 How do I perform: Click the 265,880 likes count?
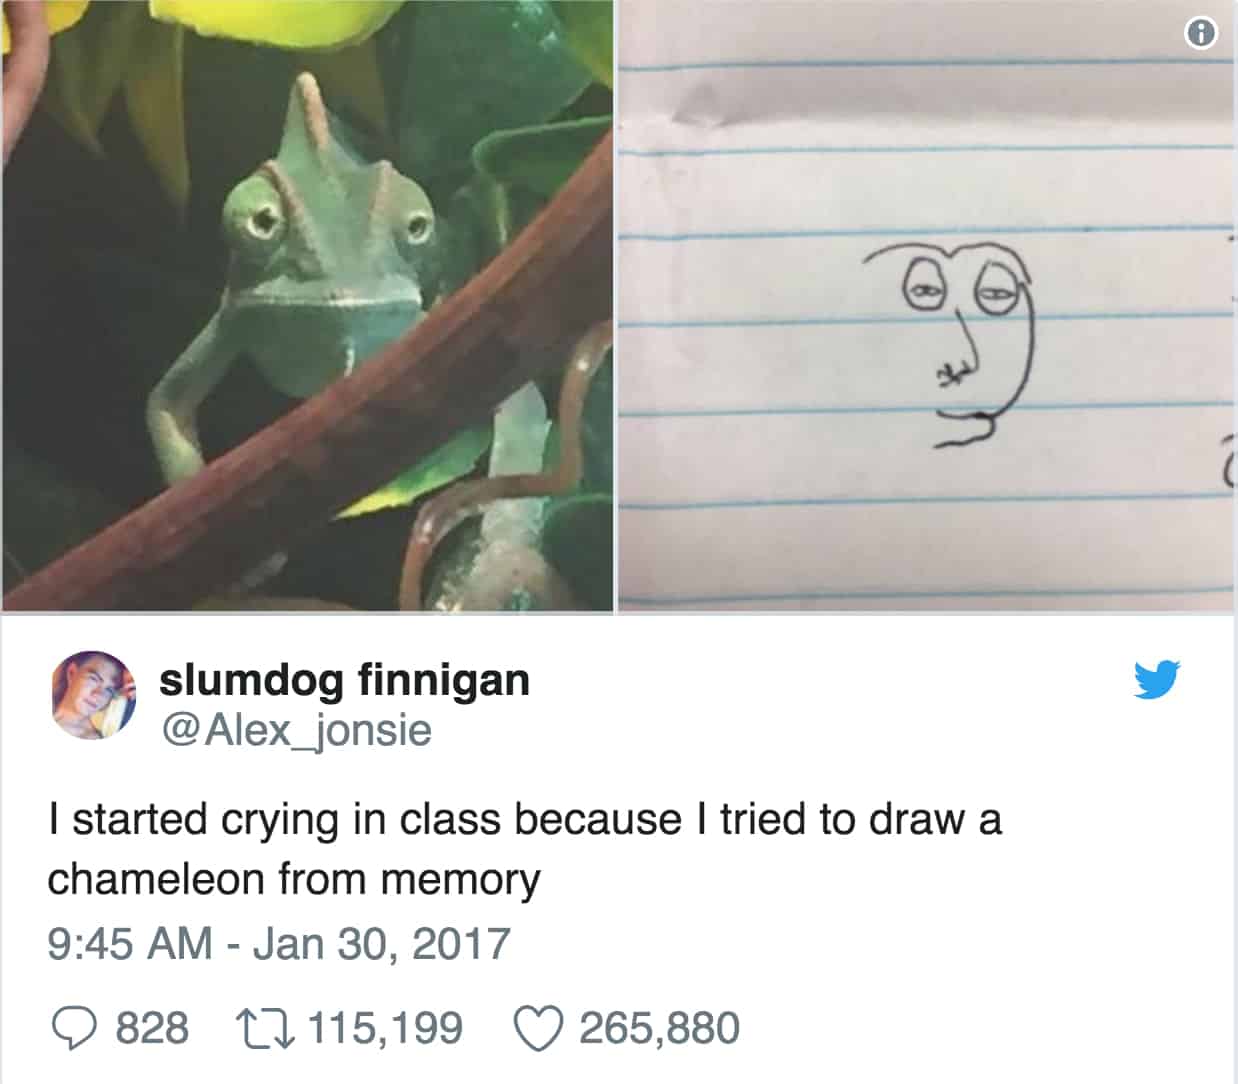coord(659,1029)
